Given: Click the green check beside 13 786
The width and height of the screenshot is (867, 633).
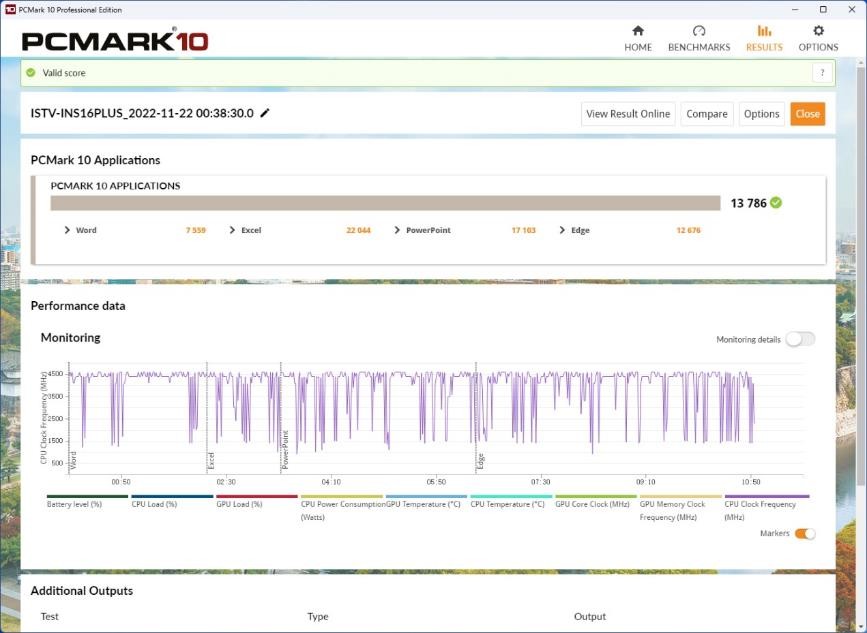Looking at the screenshot, I should pyautogui.click(x=776, y=203).
